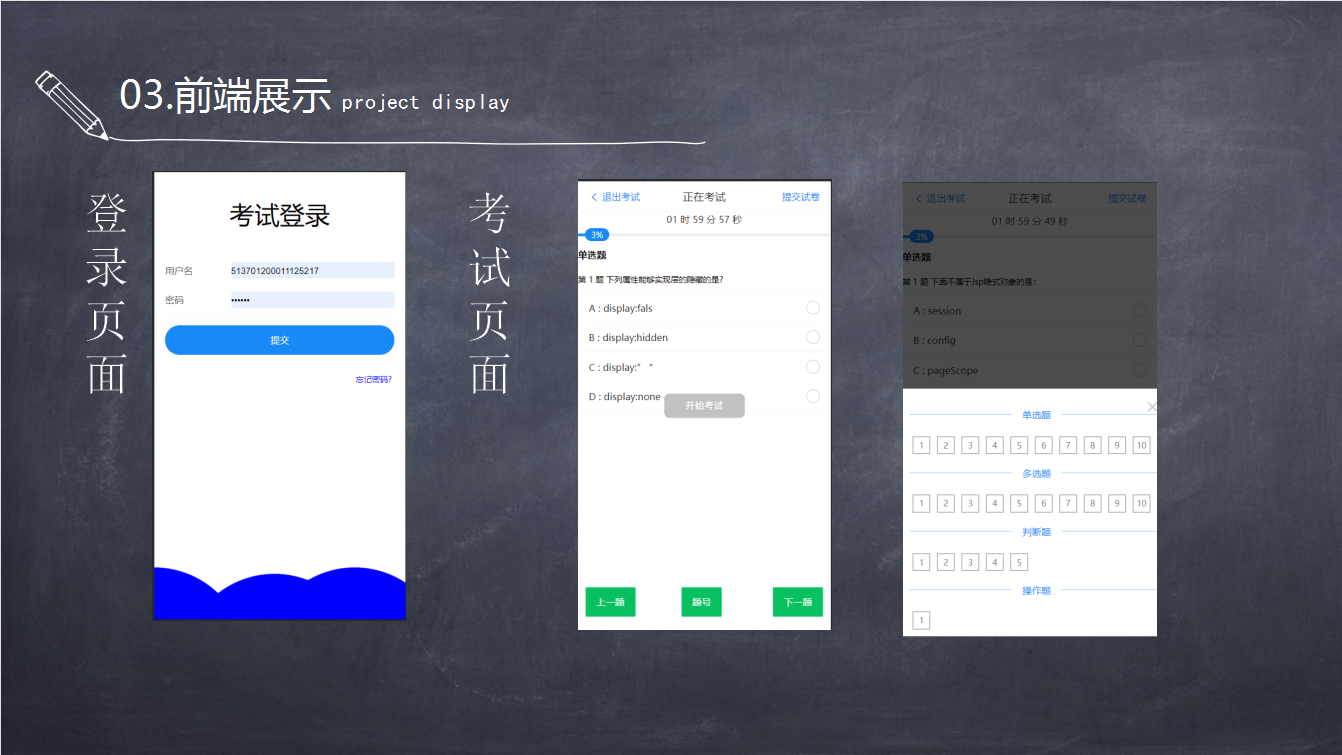Click 提交试卷 in the exam header

[800, 198]
